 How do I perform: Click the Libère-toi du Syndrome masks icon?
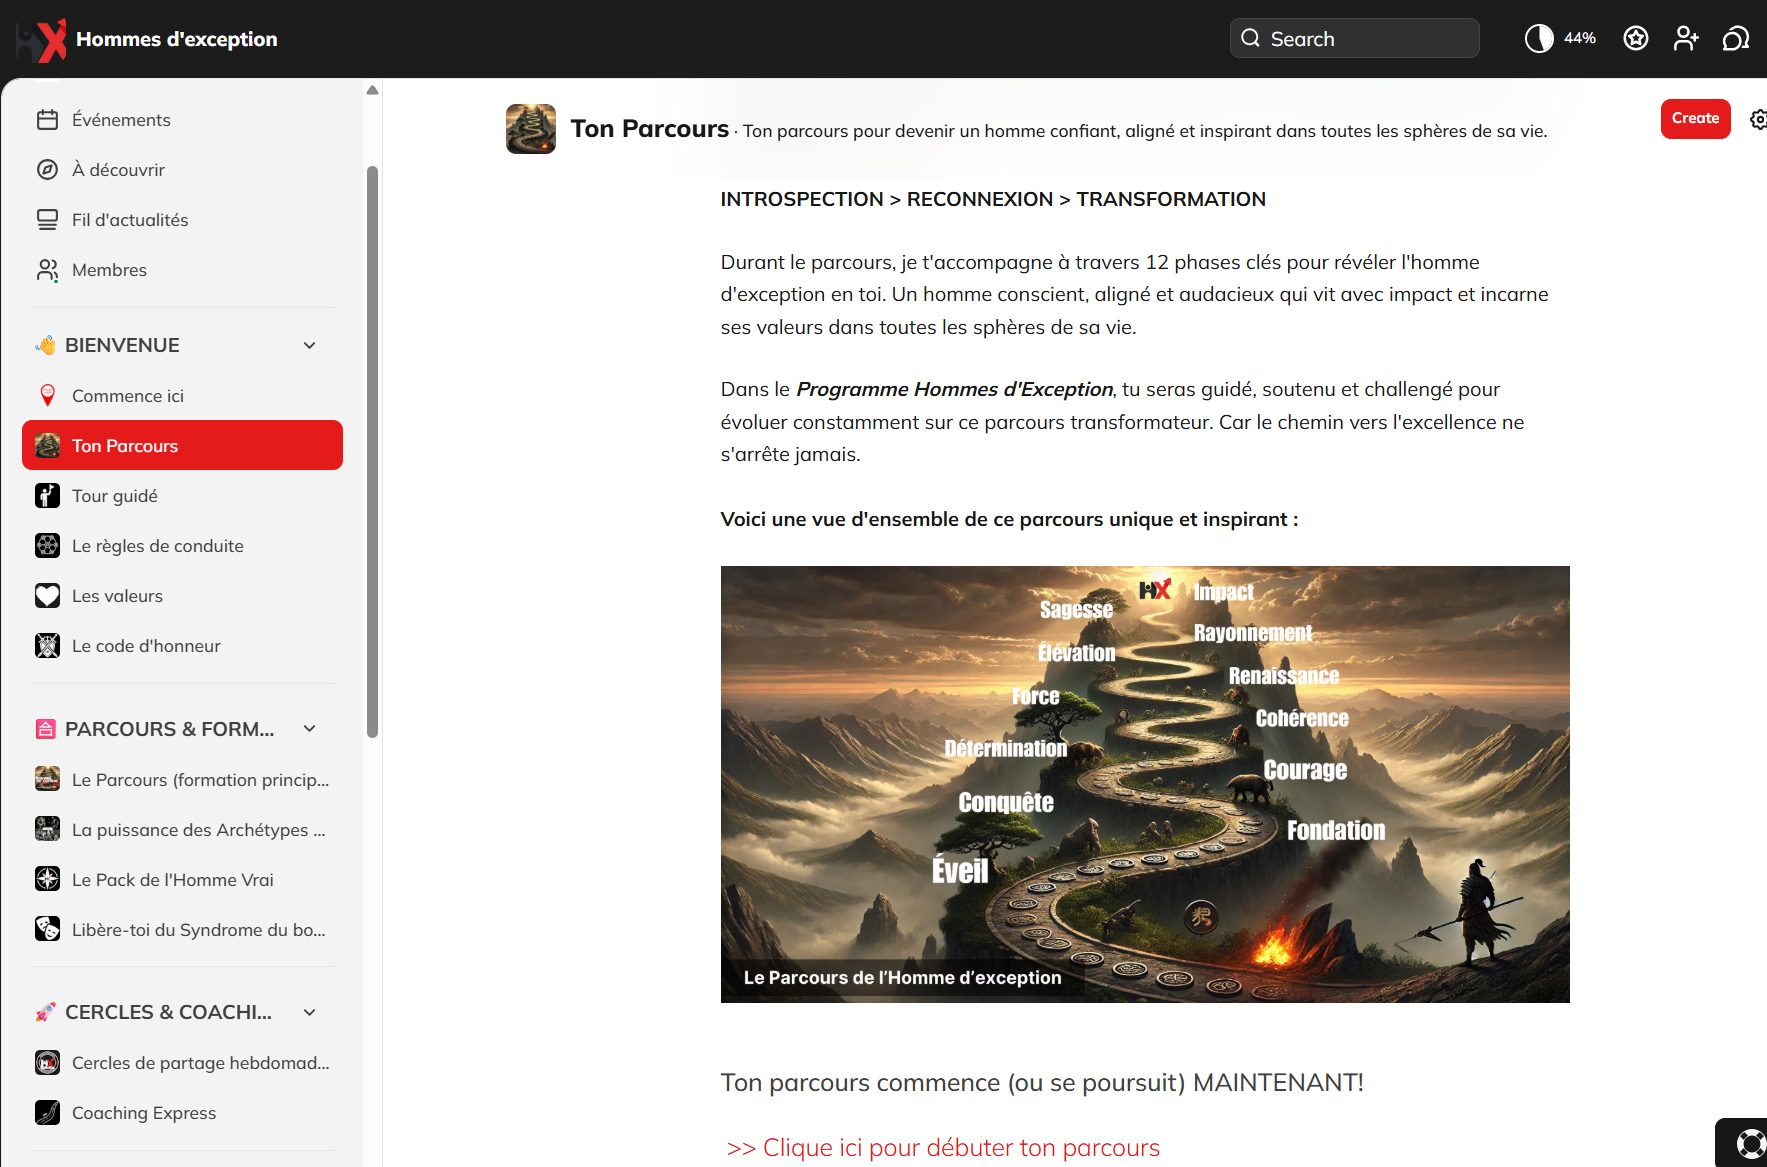[47, 929]
